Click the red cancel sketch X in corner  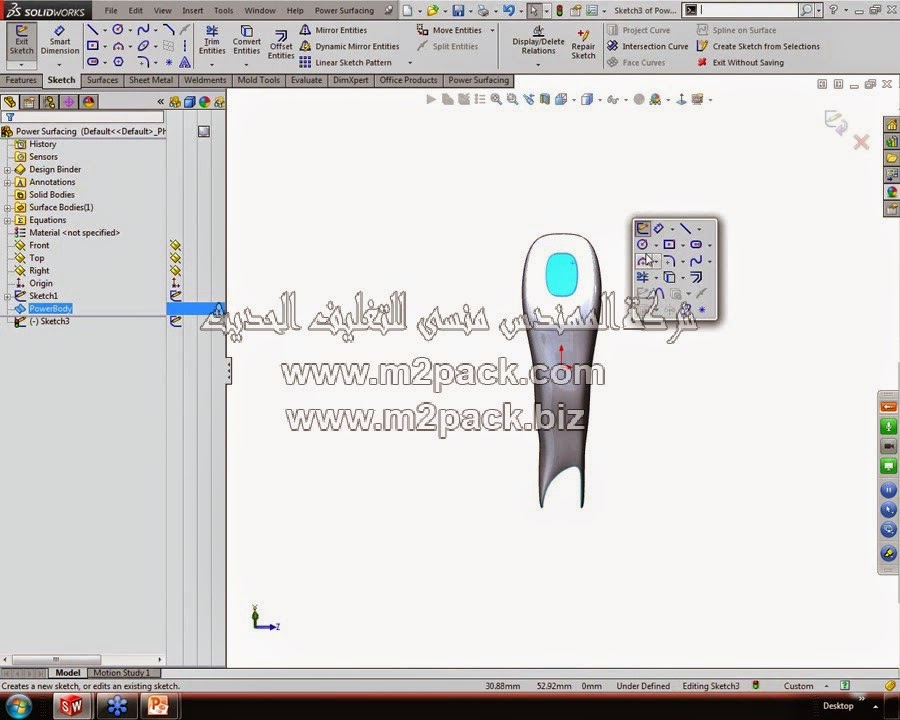(x=861, y=142)
